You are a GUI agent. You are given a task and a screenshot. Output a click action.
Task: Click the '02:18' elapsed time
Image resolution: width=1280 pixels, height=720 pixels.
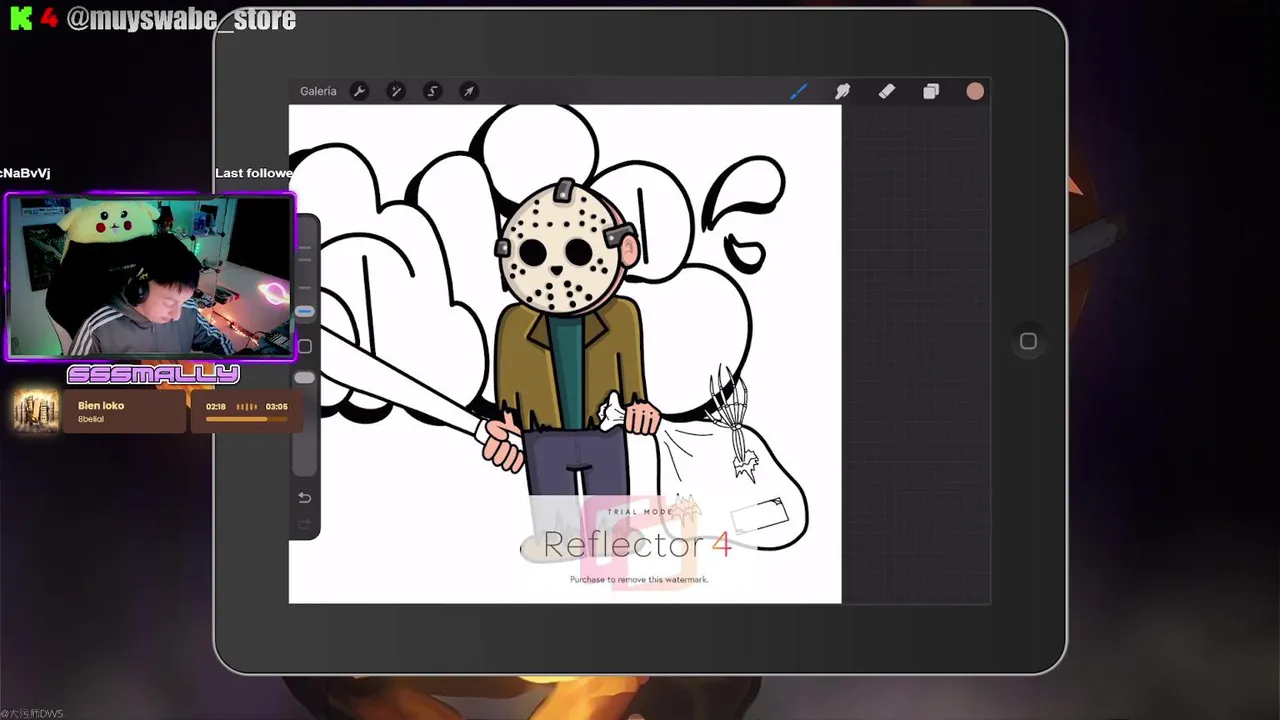click(216, 407)
